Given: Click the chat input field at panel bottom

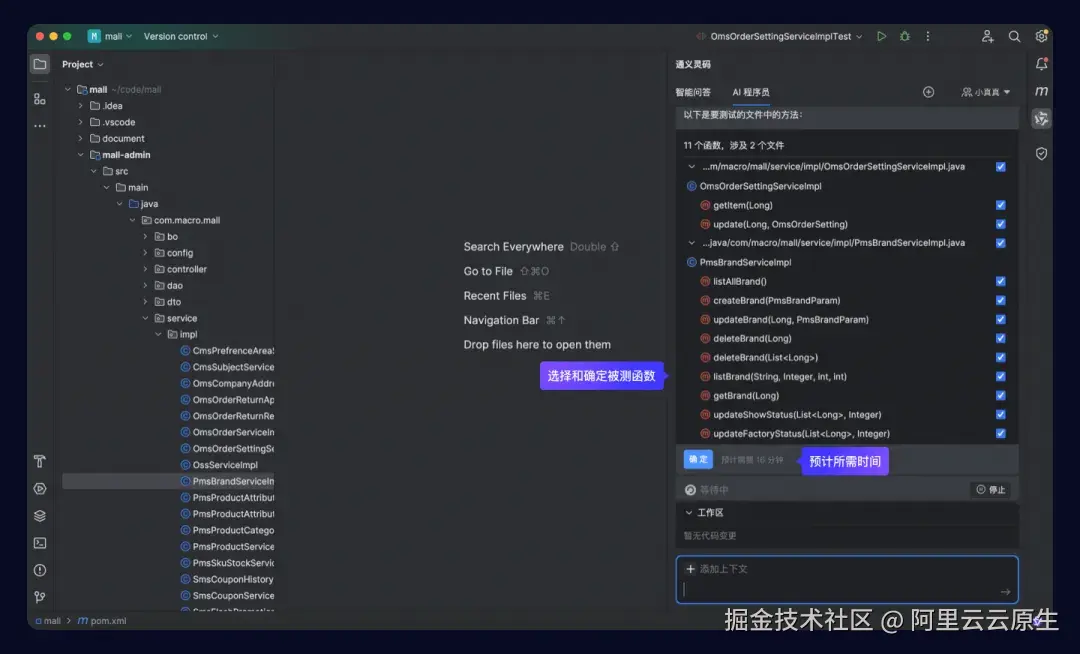Looking at the screenshot, I should pos(847,589).
